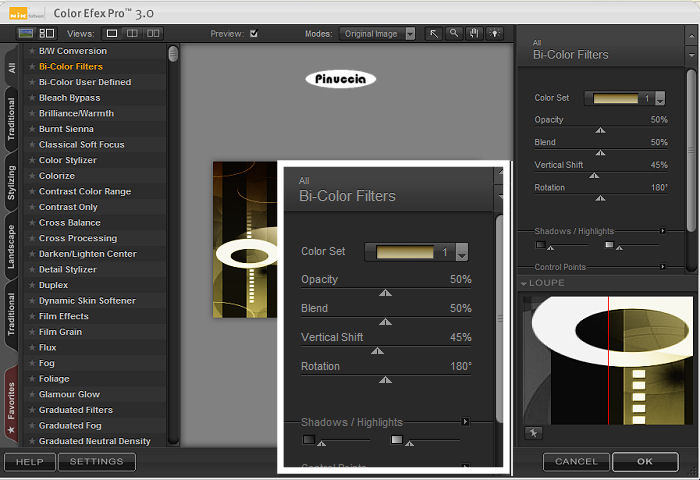
Task: Expand Shadows / Highlights in the right-hand settings panel
Action: 662,231
